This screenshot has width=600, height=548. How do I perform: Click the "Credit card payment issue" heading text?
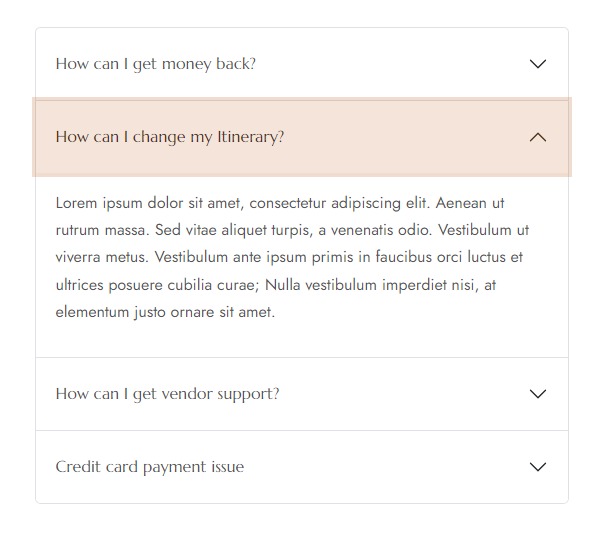click(x=150, y=467)
